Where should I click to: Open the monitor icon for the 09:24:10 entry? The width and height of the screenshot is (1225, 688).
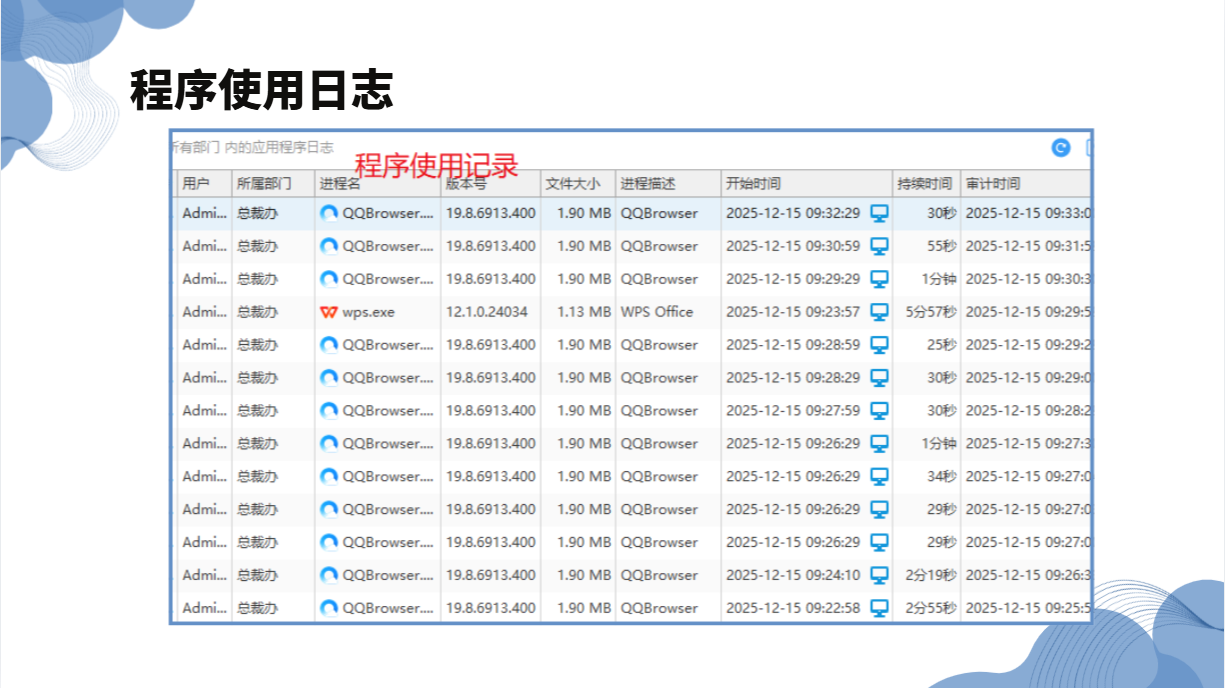(x=879, y=575)
